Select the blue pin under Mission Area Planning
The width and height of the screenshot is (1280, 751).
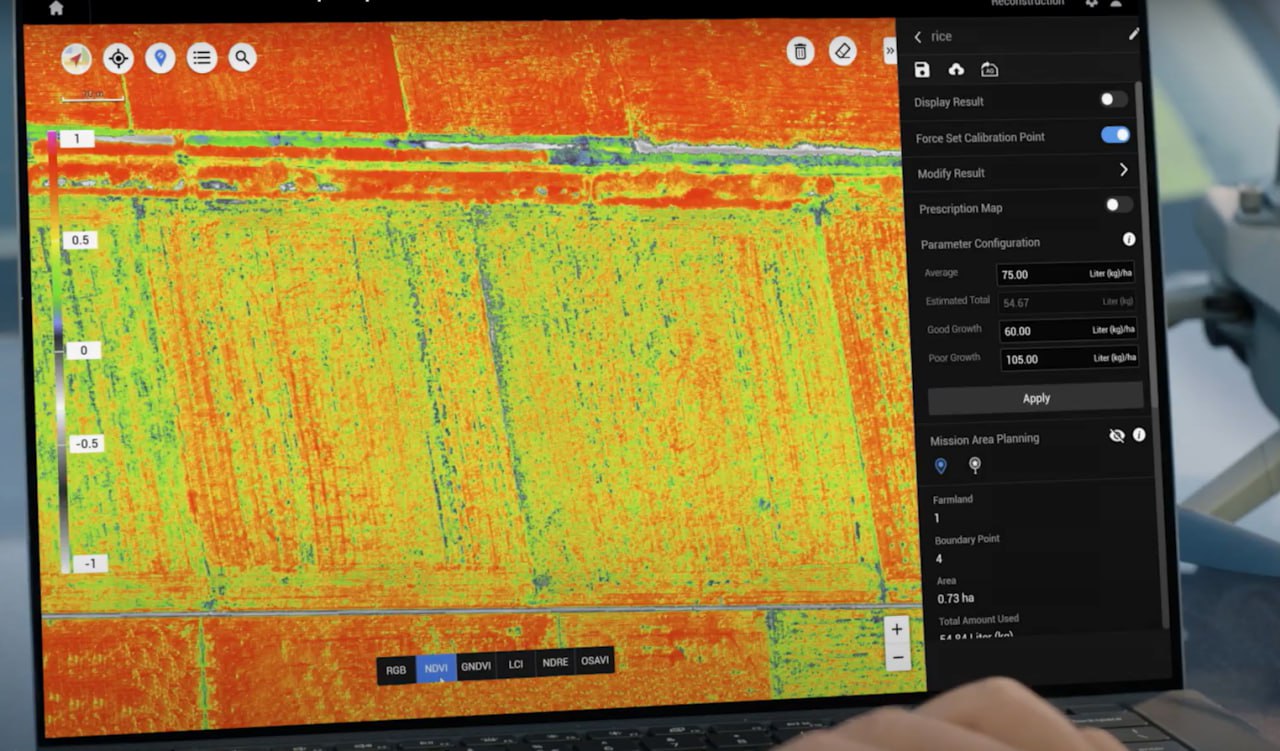941,466
